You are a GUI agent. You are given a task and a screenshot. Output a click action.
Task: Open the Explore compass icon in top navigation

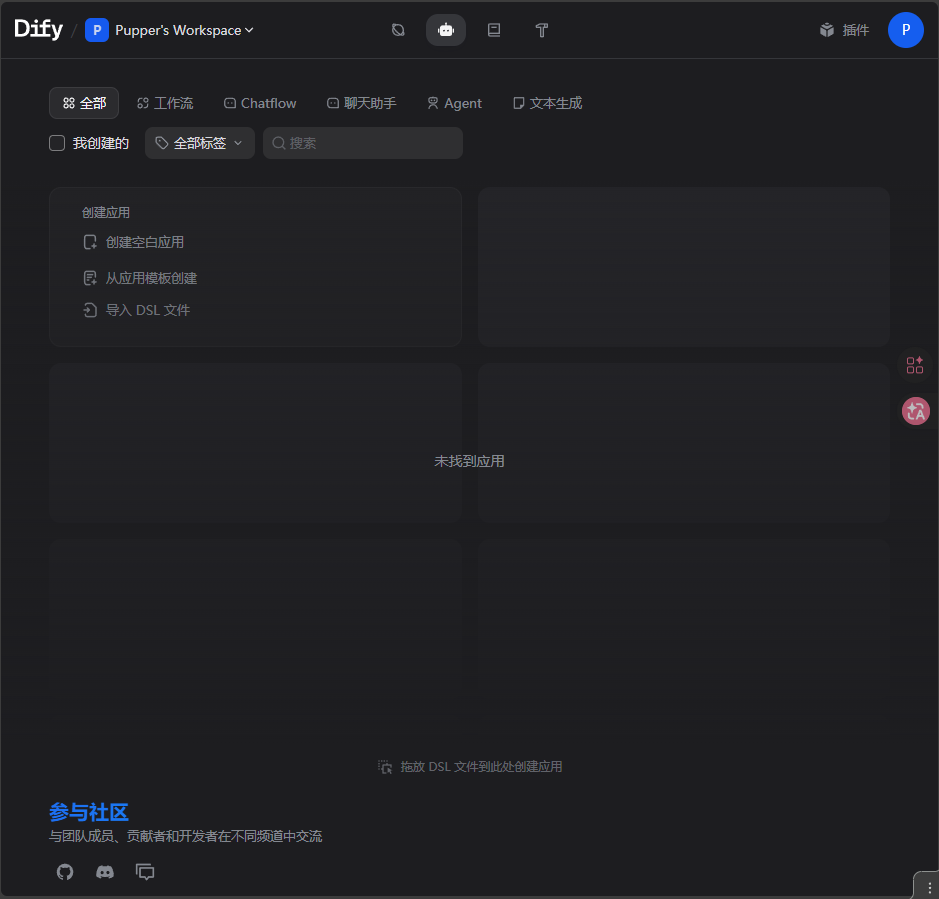point(398,30)
